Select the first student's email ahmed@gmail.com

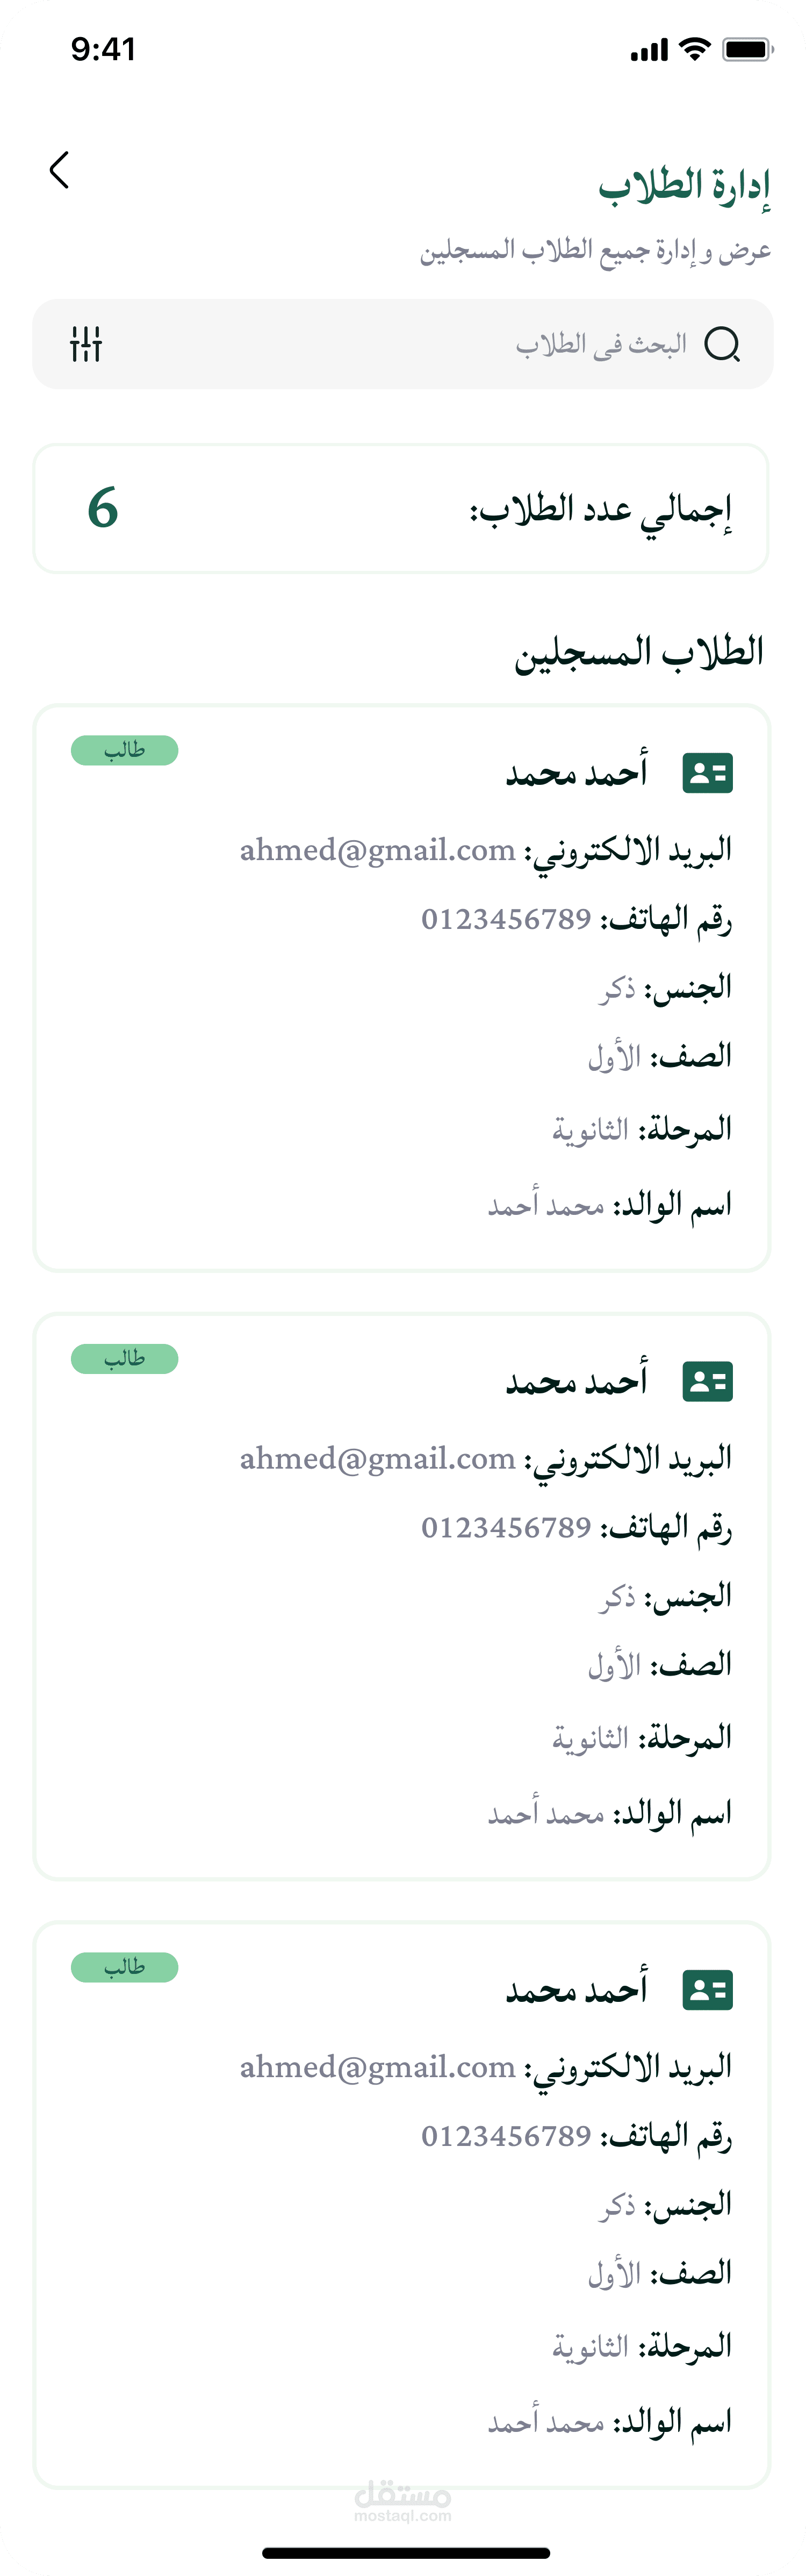[377, 850]
